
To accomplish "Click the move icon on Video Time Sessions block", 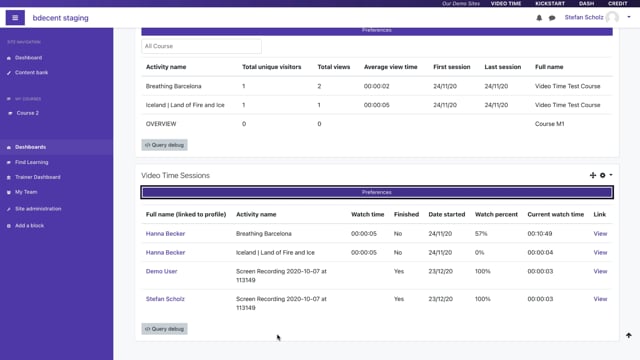I will (593, 175).
